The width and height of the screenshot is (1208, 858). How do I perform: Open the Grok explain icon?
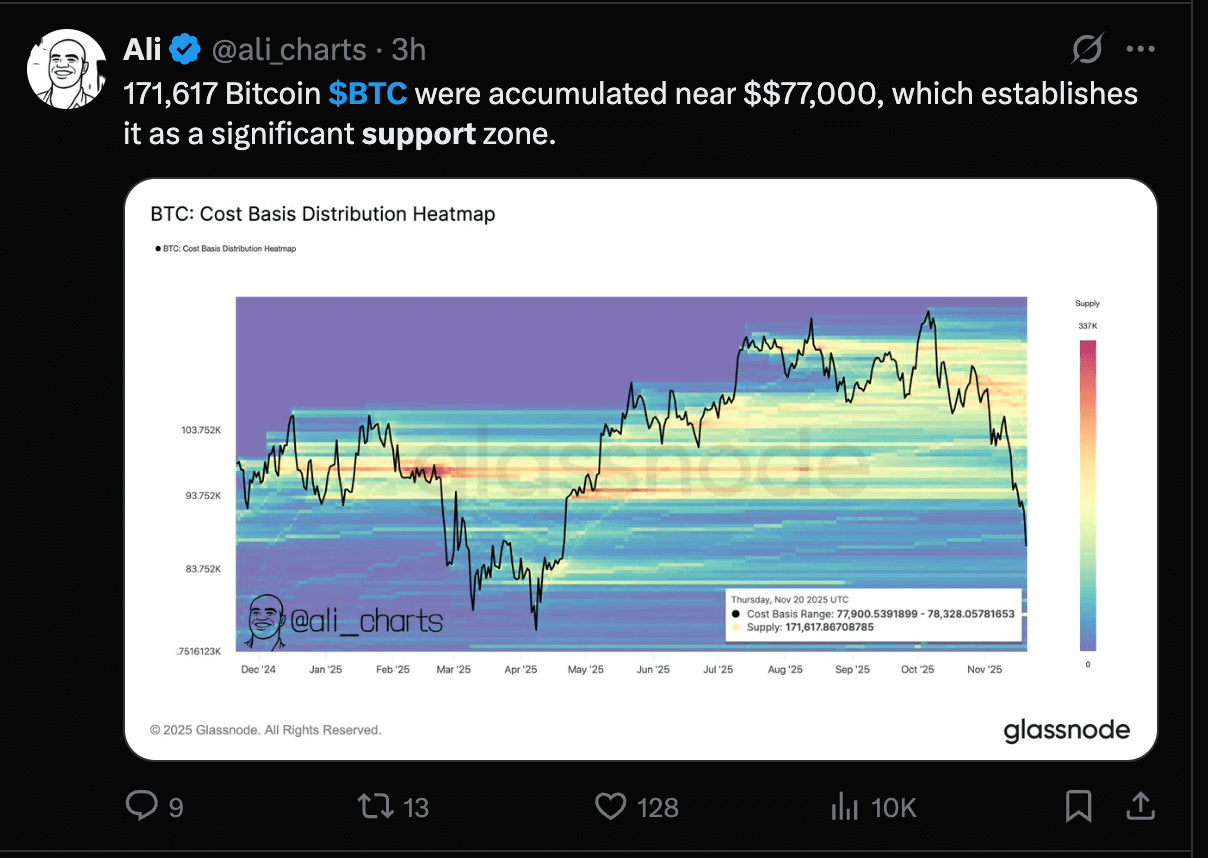[x=1087, y=48]
